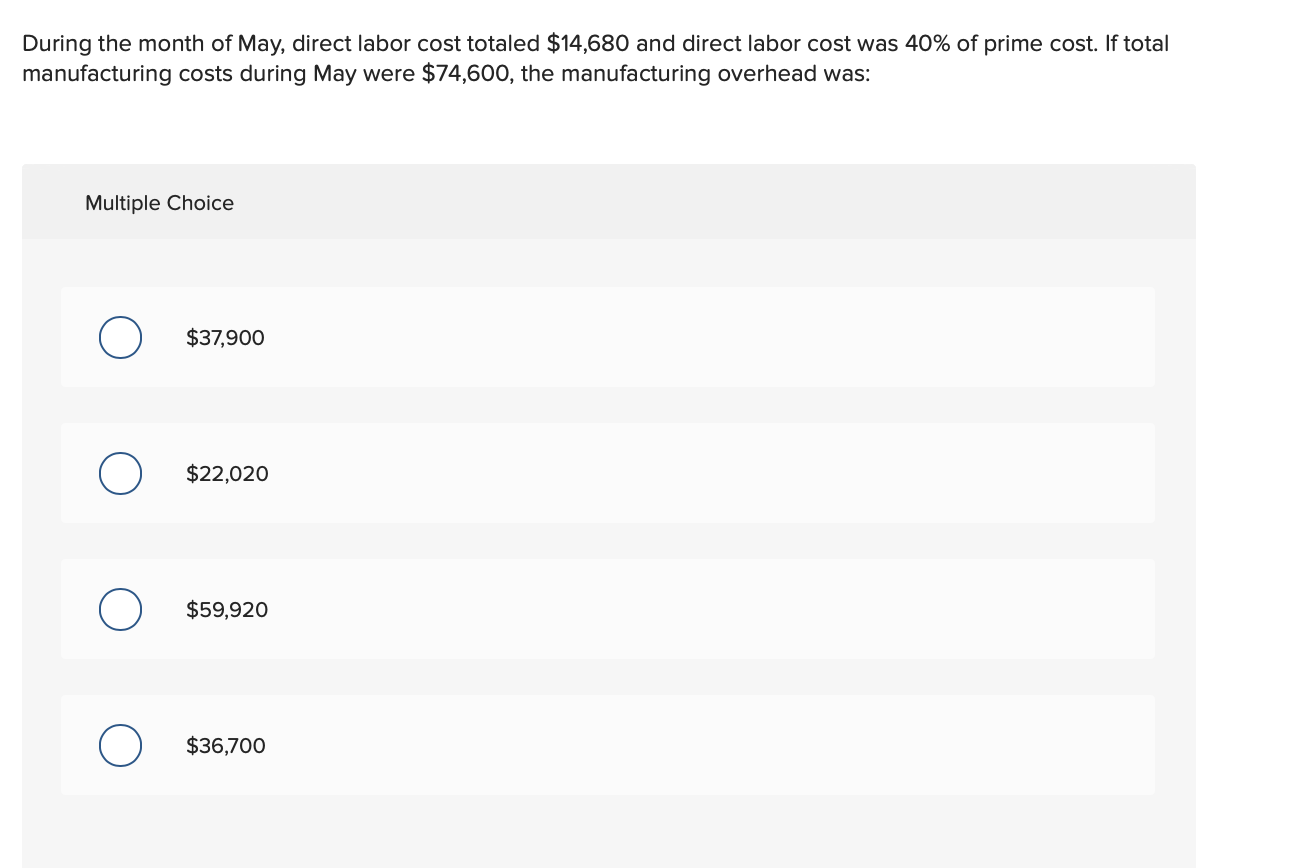Click the second answer option row
This screenshot has width=1296, height=868.
(x=608, y=473)
